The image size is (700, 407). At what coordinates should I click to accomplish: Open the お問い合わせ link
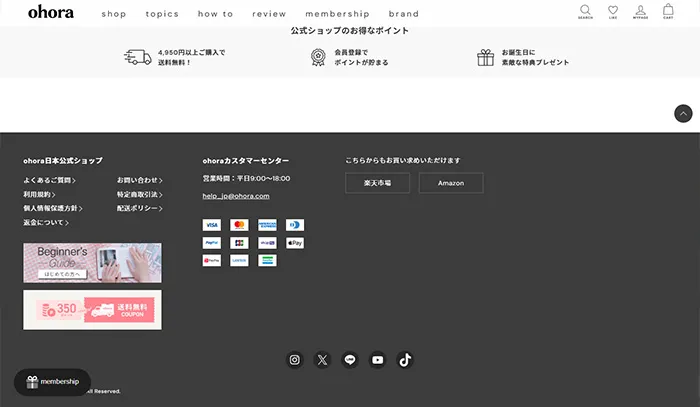point(140,180)
